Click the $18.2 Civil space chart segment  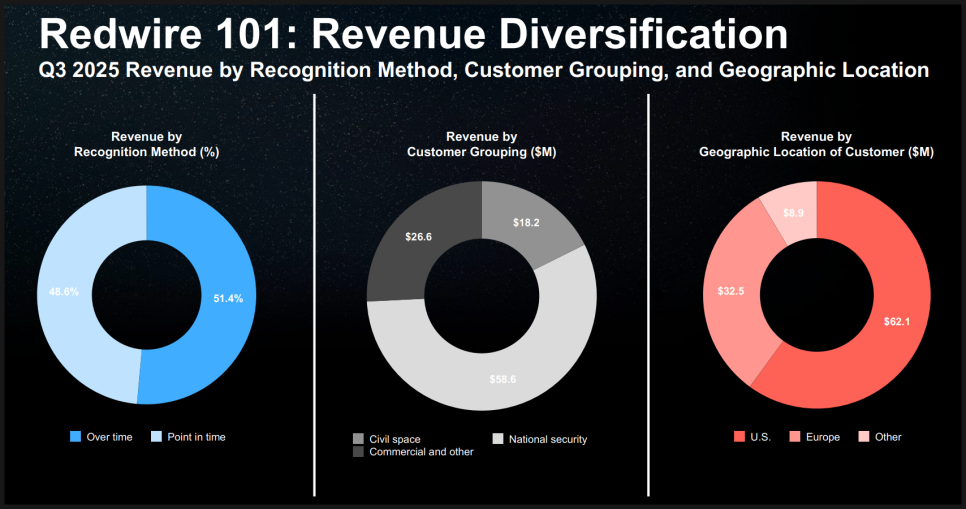(x=527, y=224)
